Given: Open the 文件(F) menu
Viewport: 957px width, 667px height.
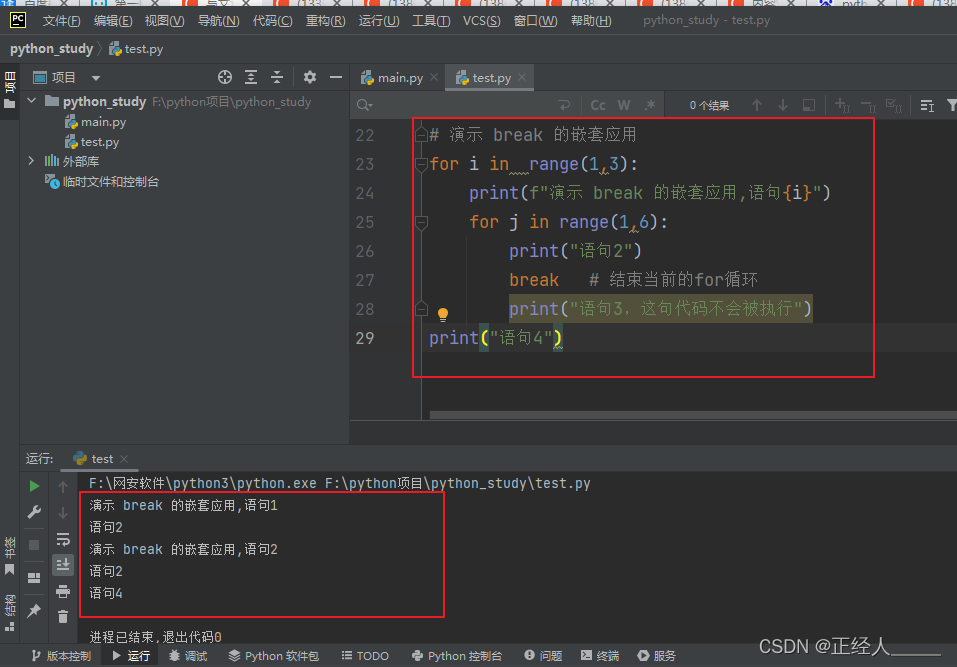Looking at the screenshot, I should [x=61, y=21].
